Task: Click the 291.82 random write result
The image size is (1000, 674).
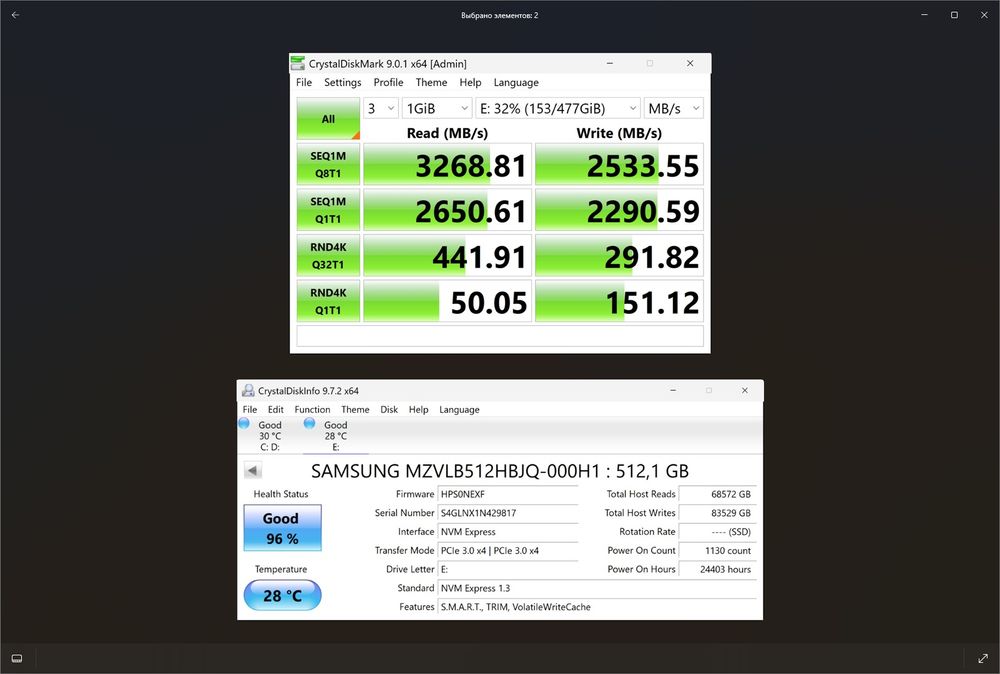Action: (619, 256)
